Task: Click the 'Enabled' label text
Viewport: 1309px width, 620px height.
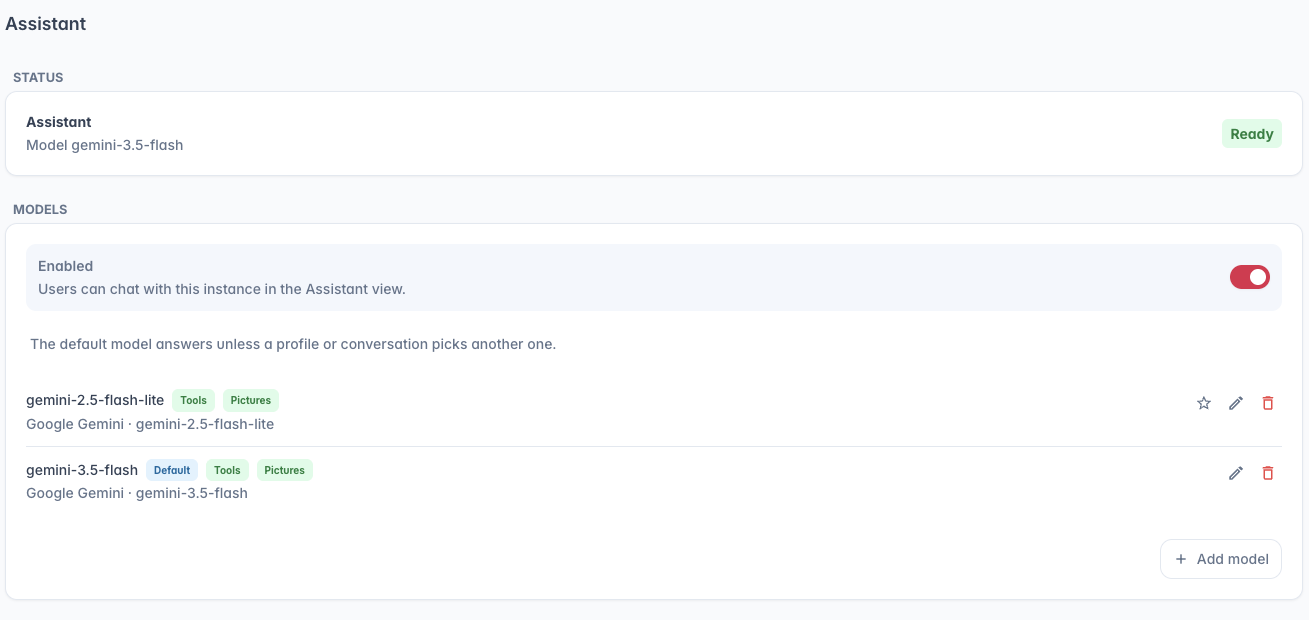Action: click(x=66, y=266)
